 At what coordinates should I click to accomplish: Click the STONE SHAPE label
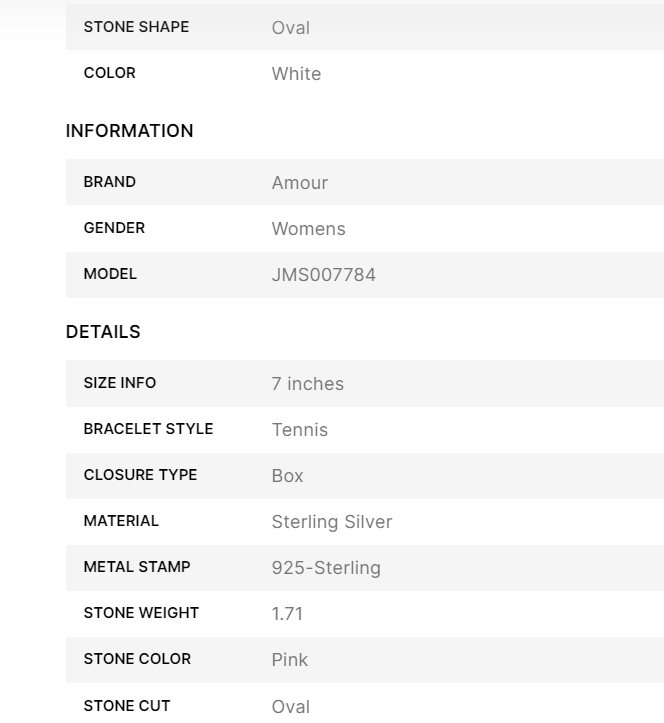[x=136, y=27]
